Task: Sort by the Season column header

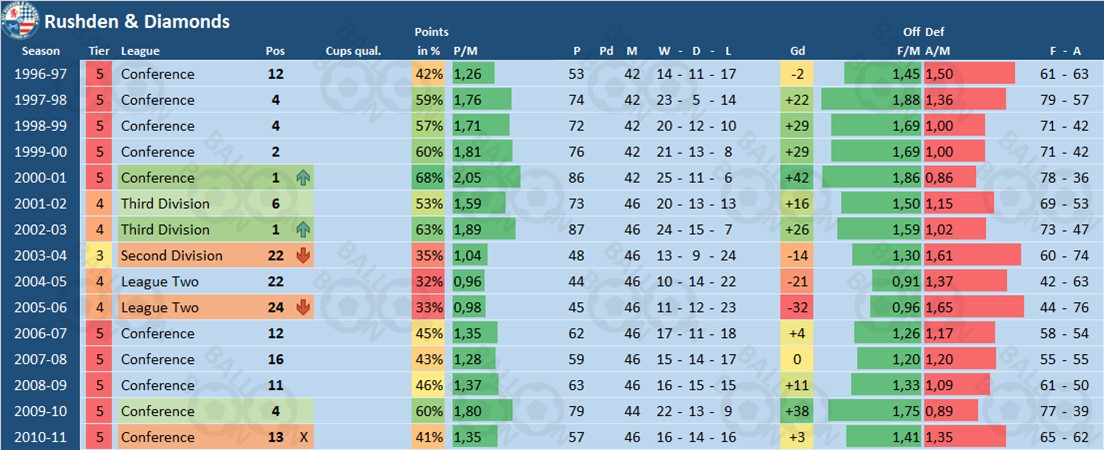Action: coord(40,51)
